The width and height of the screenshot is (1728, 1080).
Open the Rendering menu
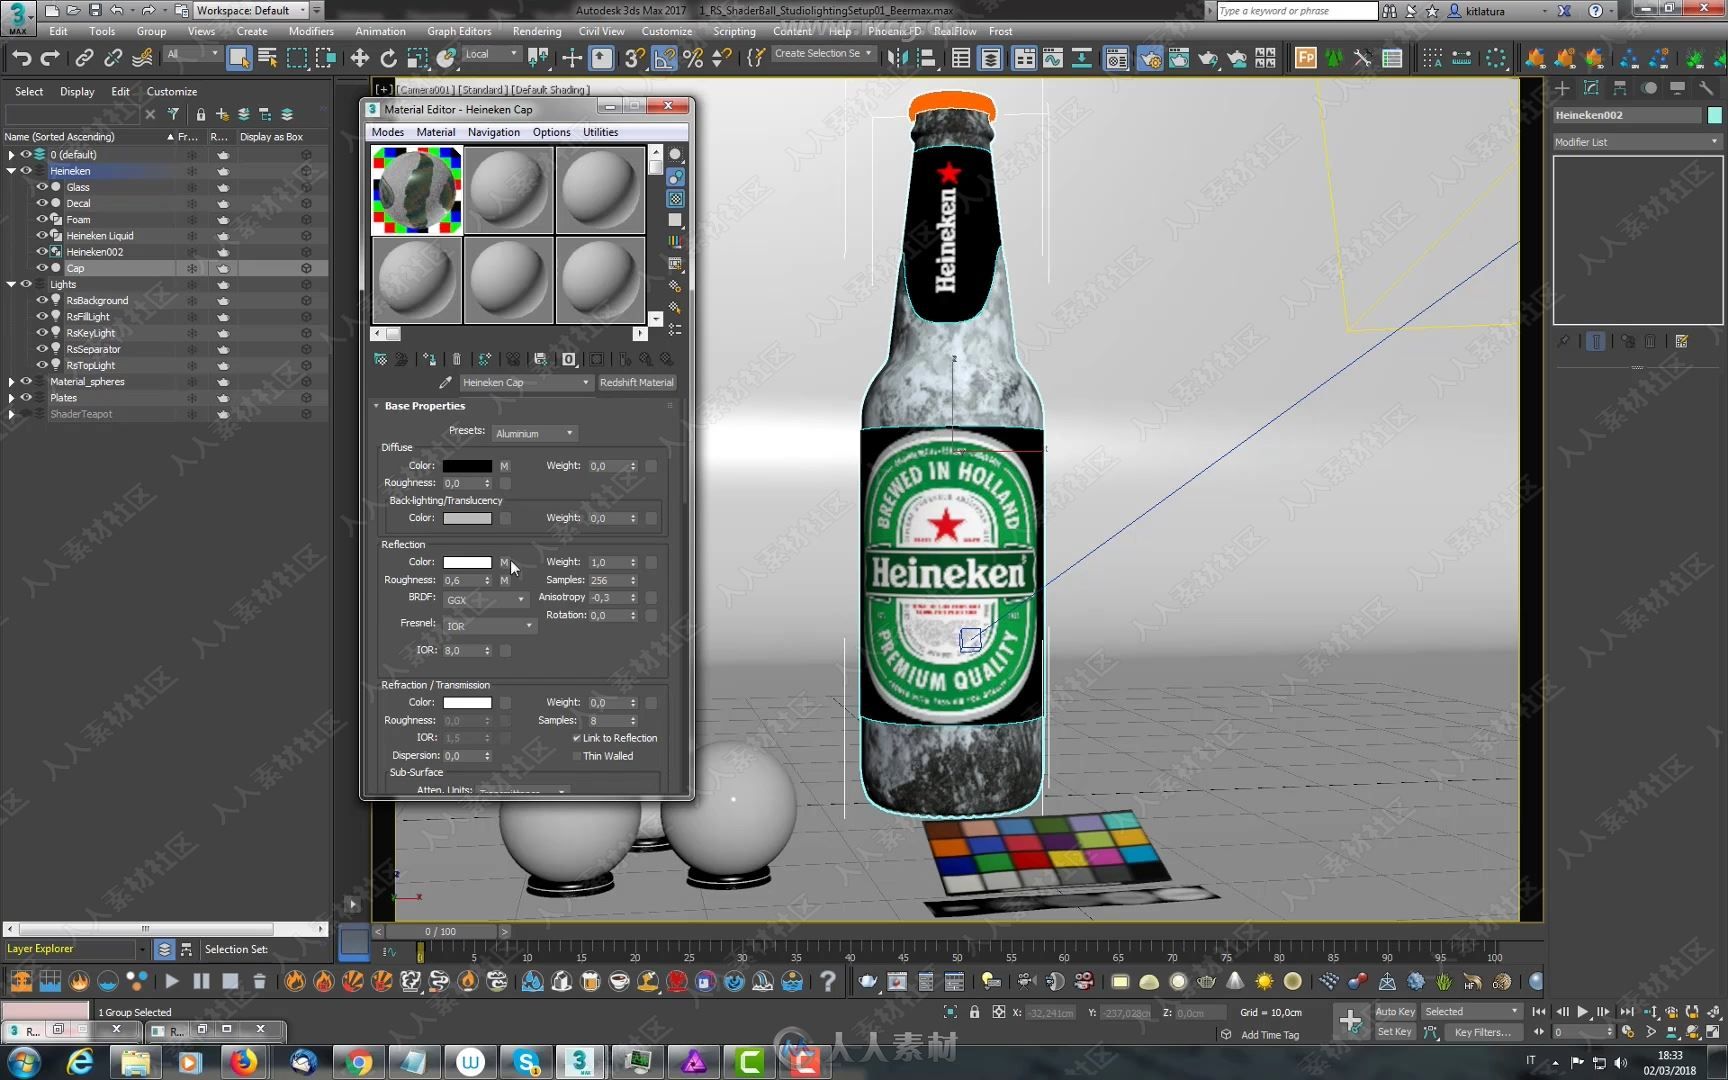pos(537,31)
